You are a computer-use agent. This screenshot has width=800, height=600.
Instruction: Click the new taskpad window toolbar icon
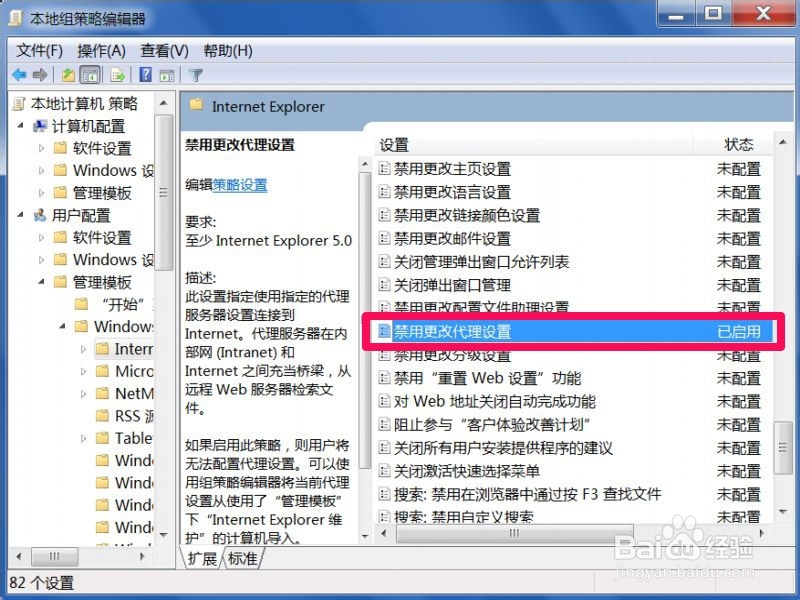coord(167,74)
